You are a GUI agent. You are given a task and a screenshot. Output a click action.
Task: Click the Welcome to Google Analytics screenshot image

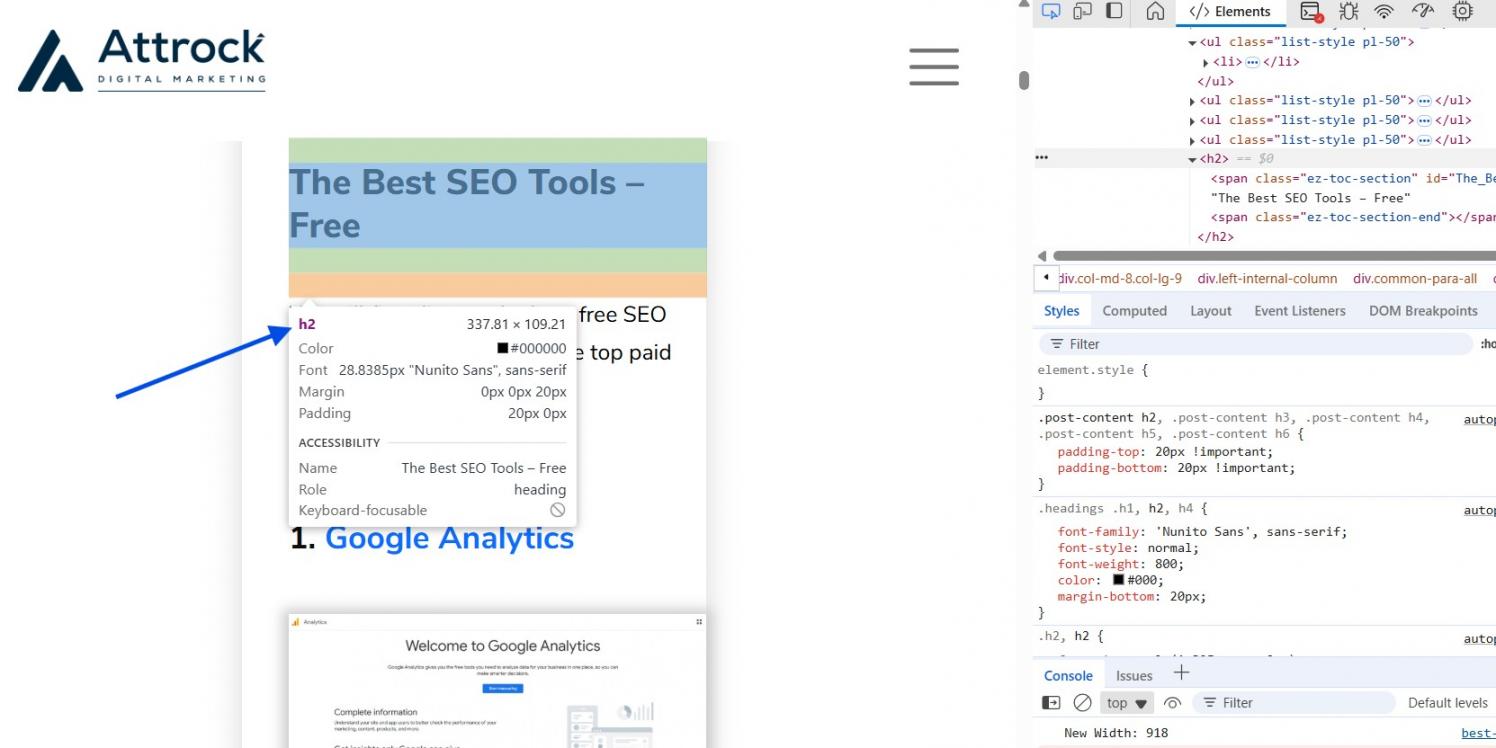[x=497, y=680]
